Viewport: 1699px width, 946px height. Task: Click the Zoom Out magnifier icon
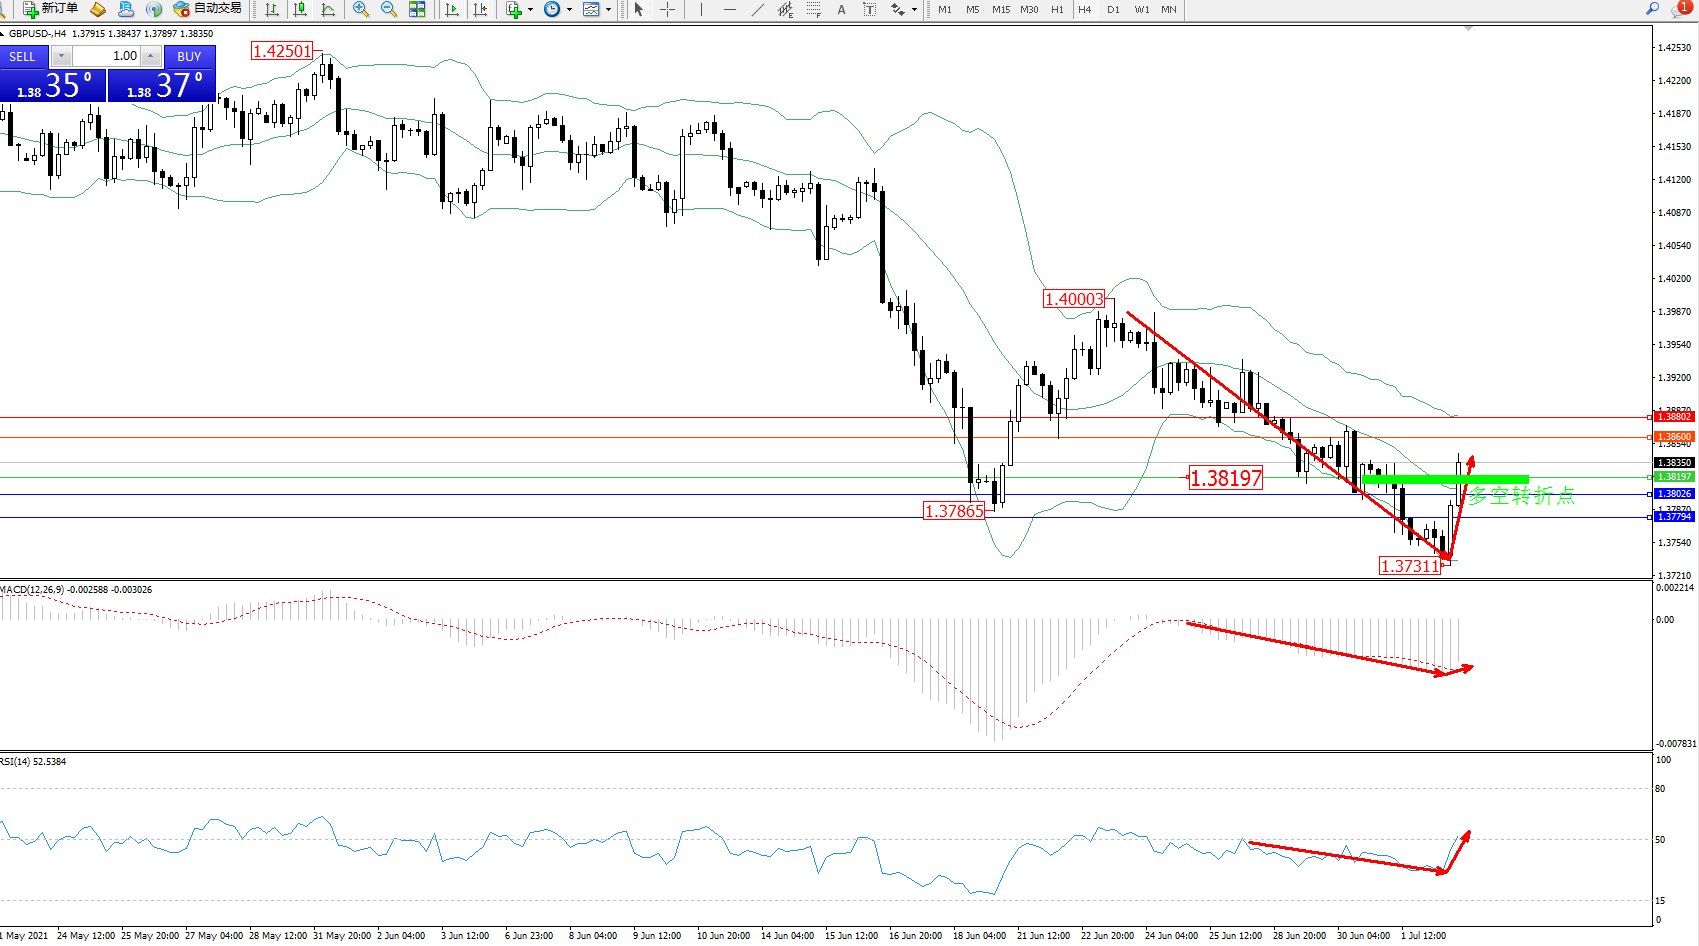click(389, 9)
